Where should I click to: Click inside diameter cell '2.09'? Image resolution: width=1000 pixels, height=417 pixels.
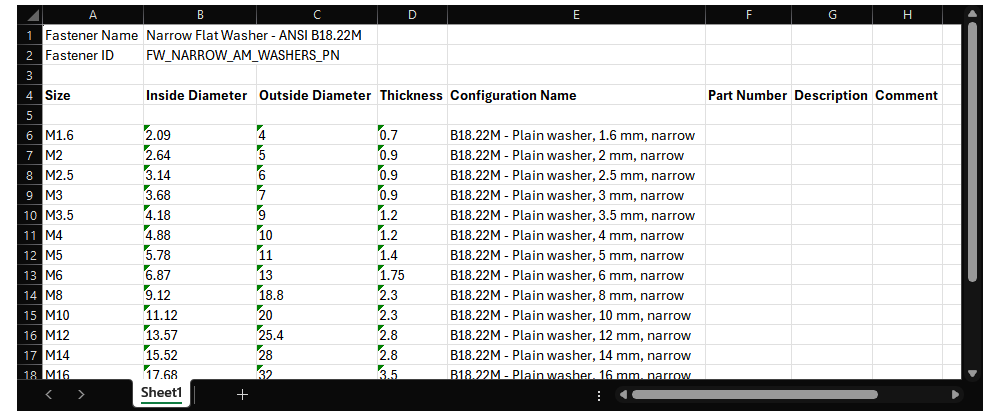click(x=200, y=135)
